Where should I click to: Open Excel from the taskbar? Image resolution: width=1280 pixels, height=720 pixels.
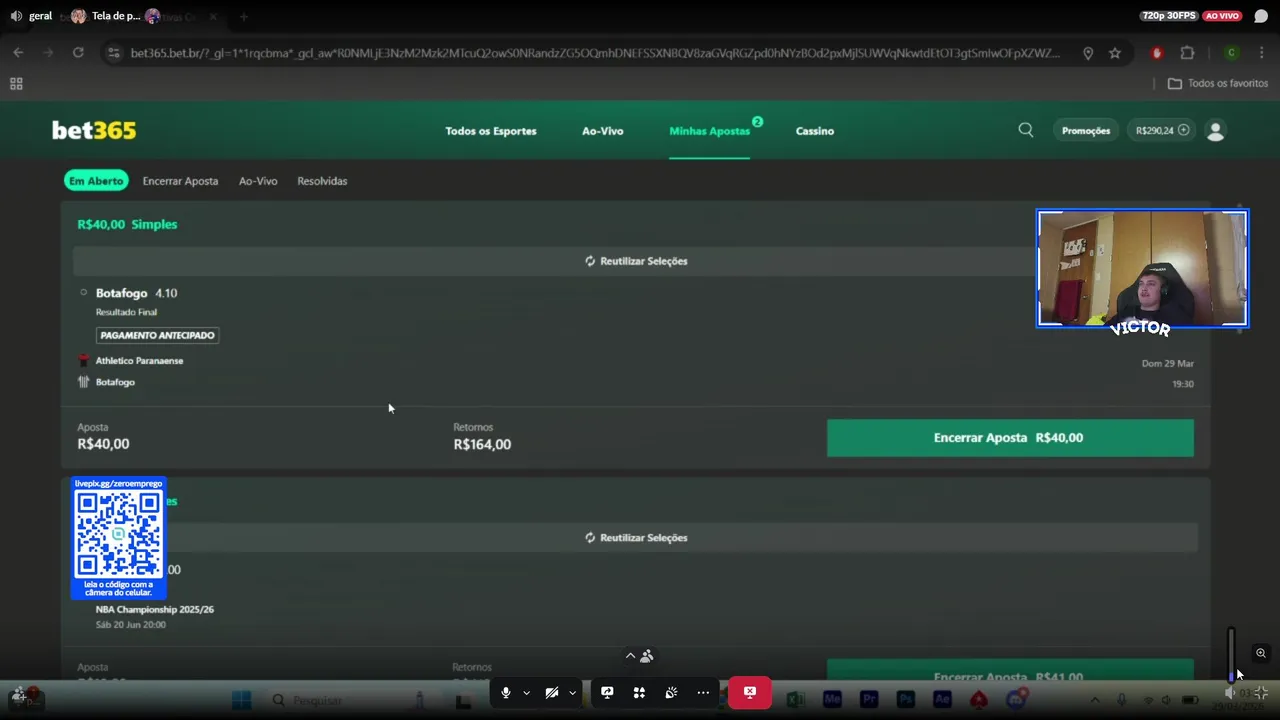(x=795, y=700)
